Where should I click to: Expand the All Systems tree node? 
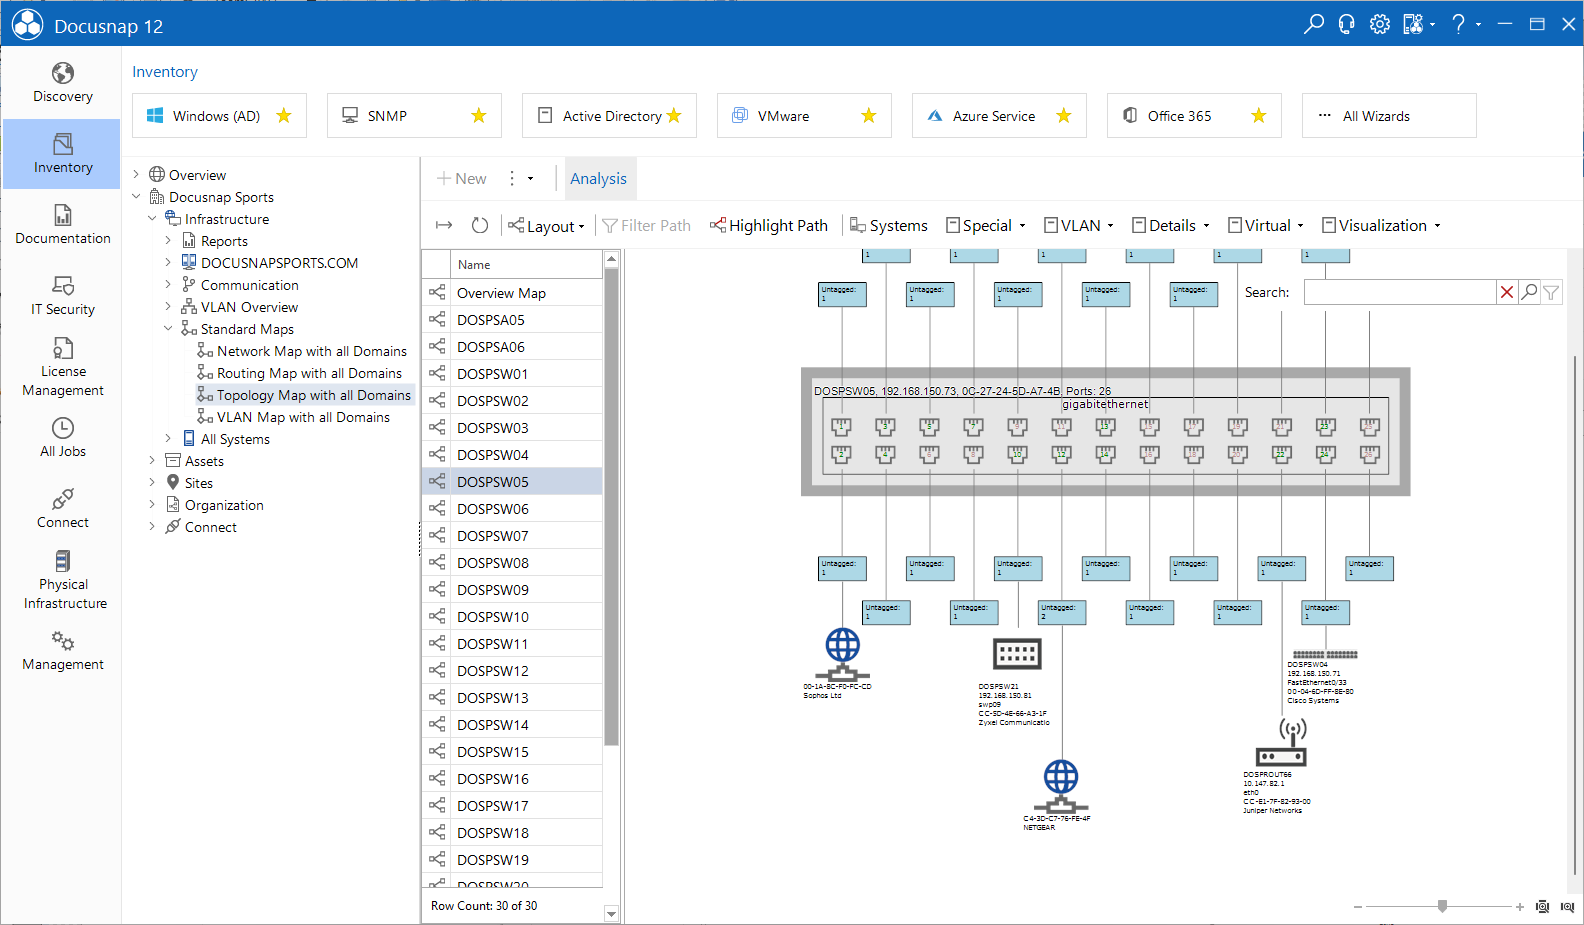tap(168, 439)
